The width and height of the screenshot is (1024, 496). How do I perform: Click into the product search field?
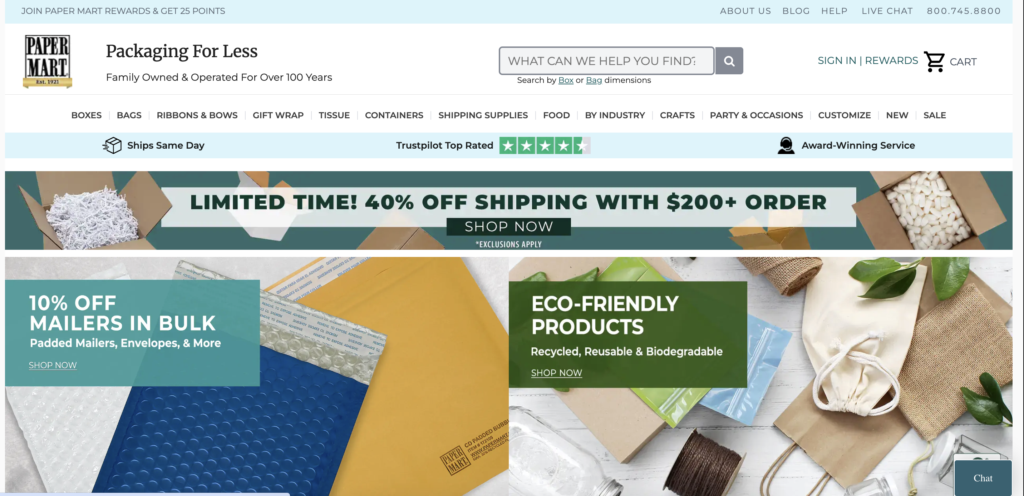click(607, 61)
